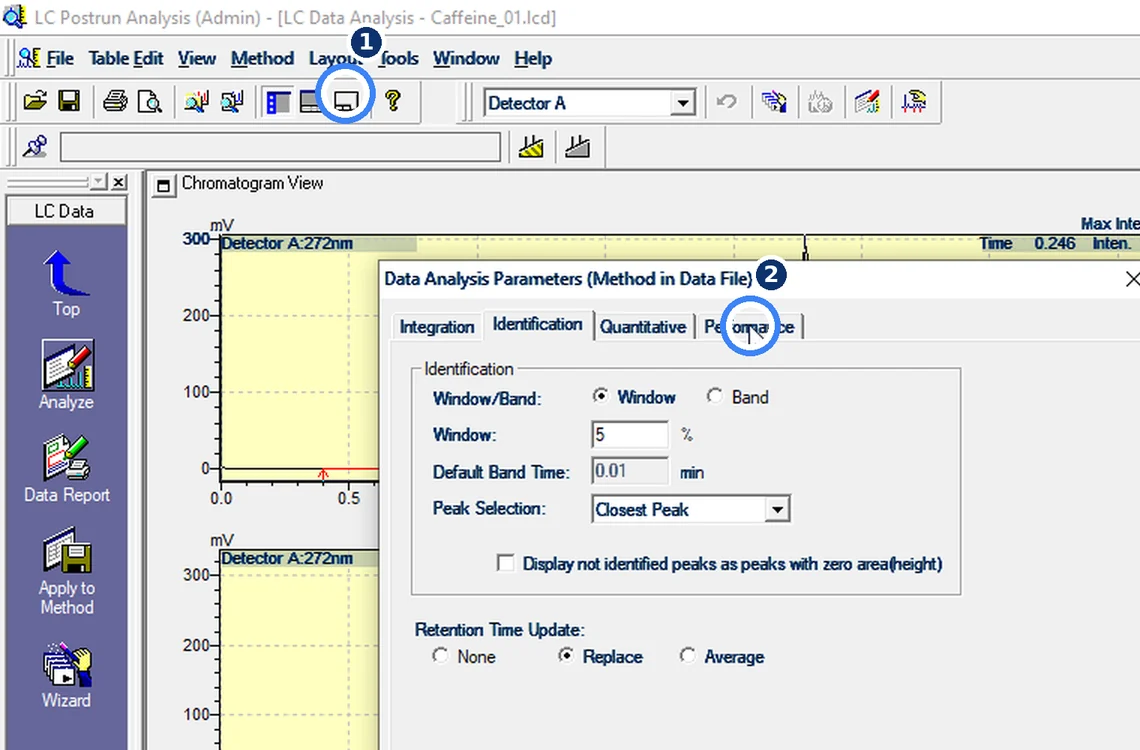Screen dimensions: 1140x750
Task: Open Data Report from the sidebar
Action: pos(66,469)
